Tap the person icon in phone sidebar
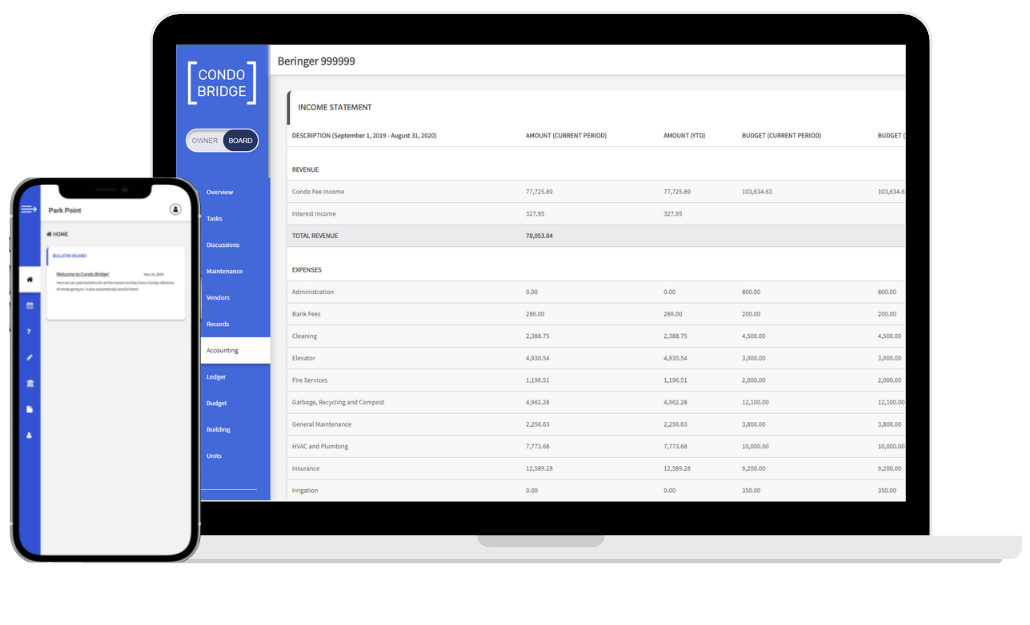The image size is (1030, 625). coord(29,435)
